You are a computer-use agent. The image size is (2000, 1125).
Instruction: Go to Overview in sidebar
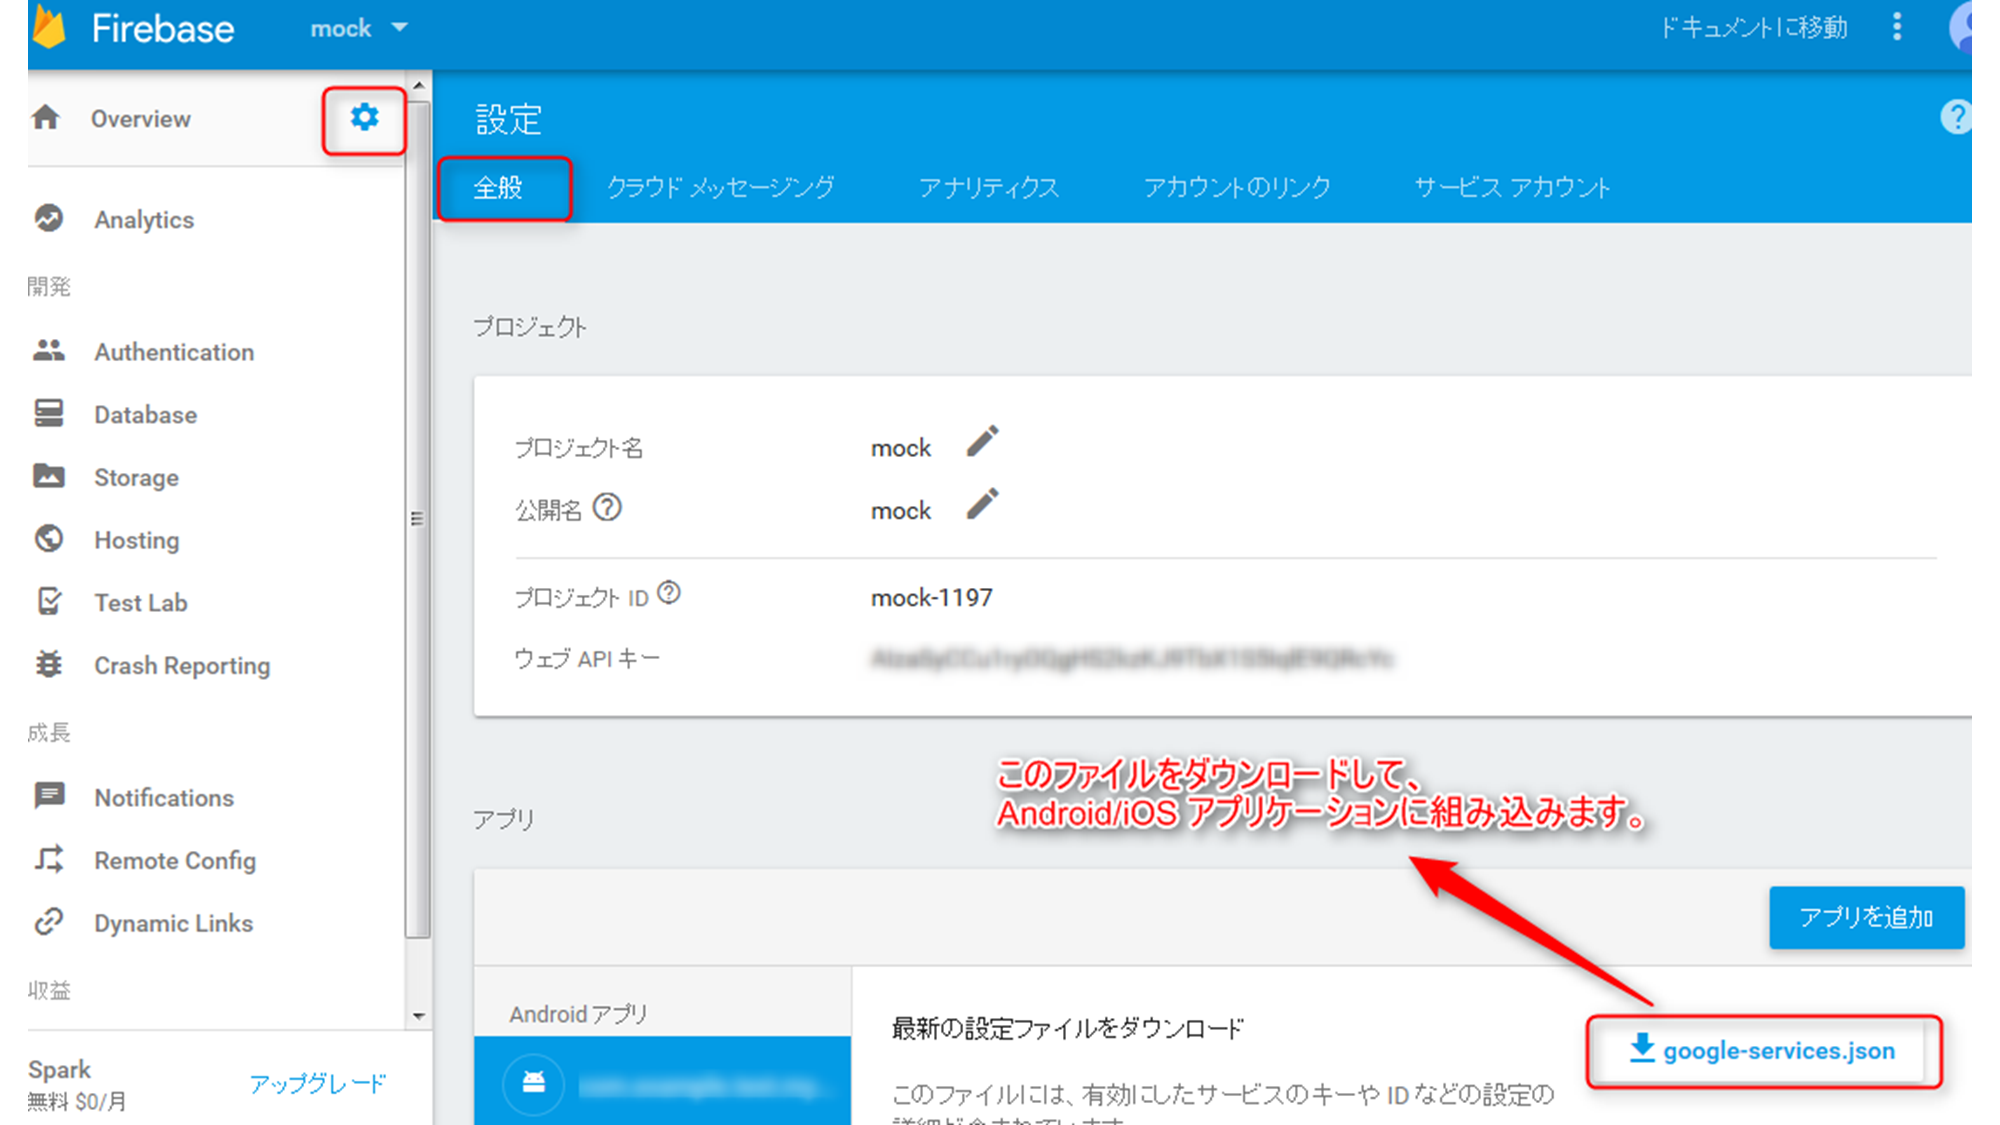pos(141,119)
